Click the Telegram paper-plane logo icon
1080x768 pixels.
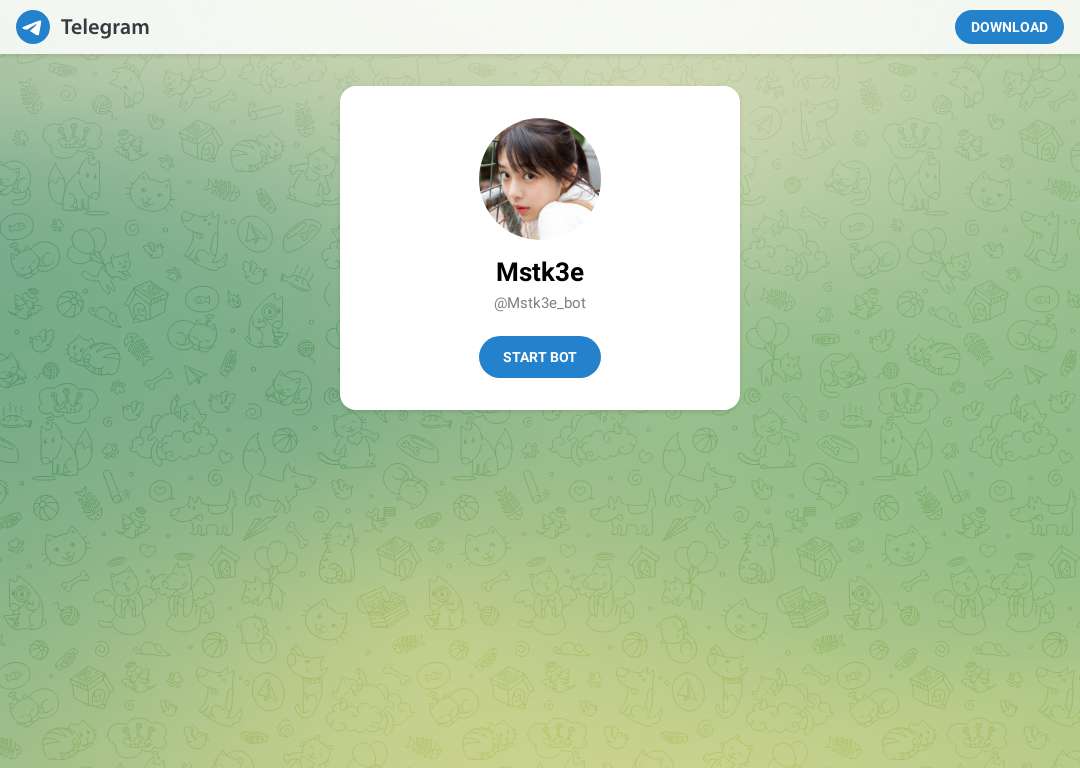coord(33,27)
